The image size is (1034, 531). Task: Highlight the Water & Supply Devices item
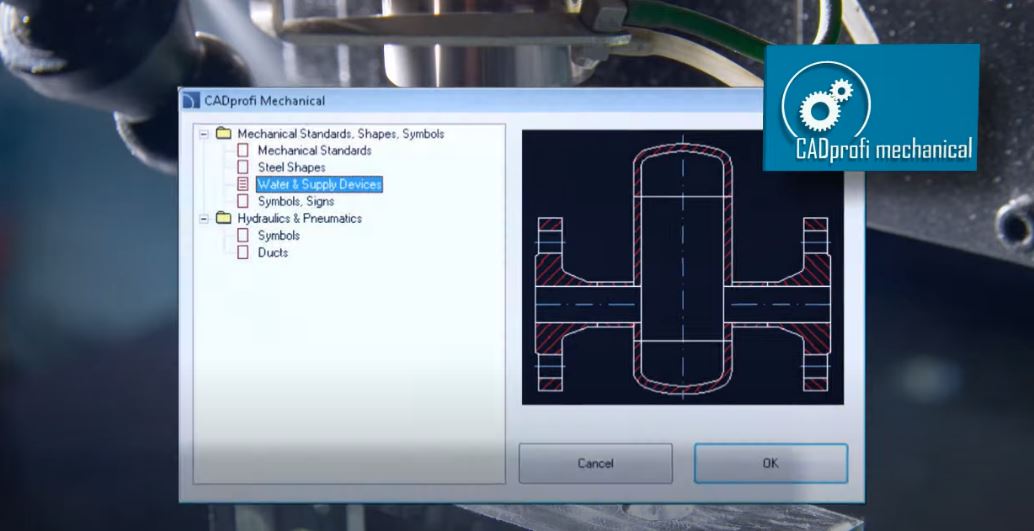[x=319, y=185]
